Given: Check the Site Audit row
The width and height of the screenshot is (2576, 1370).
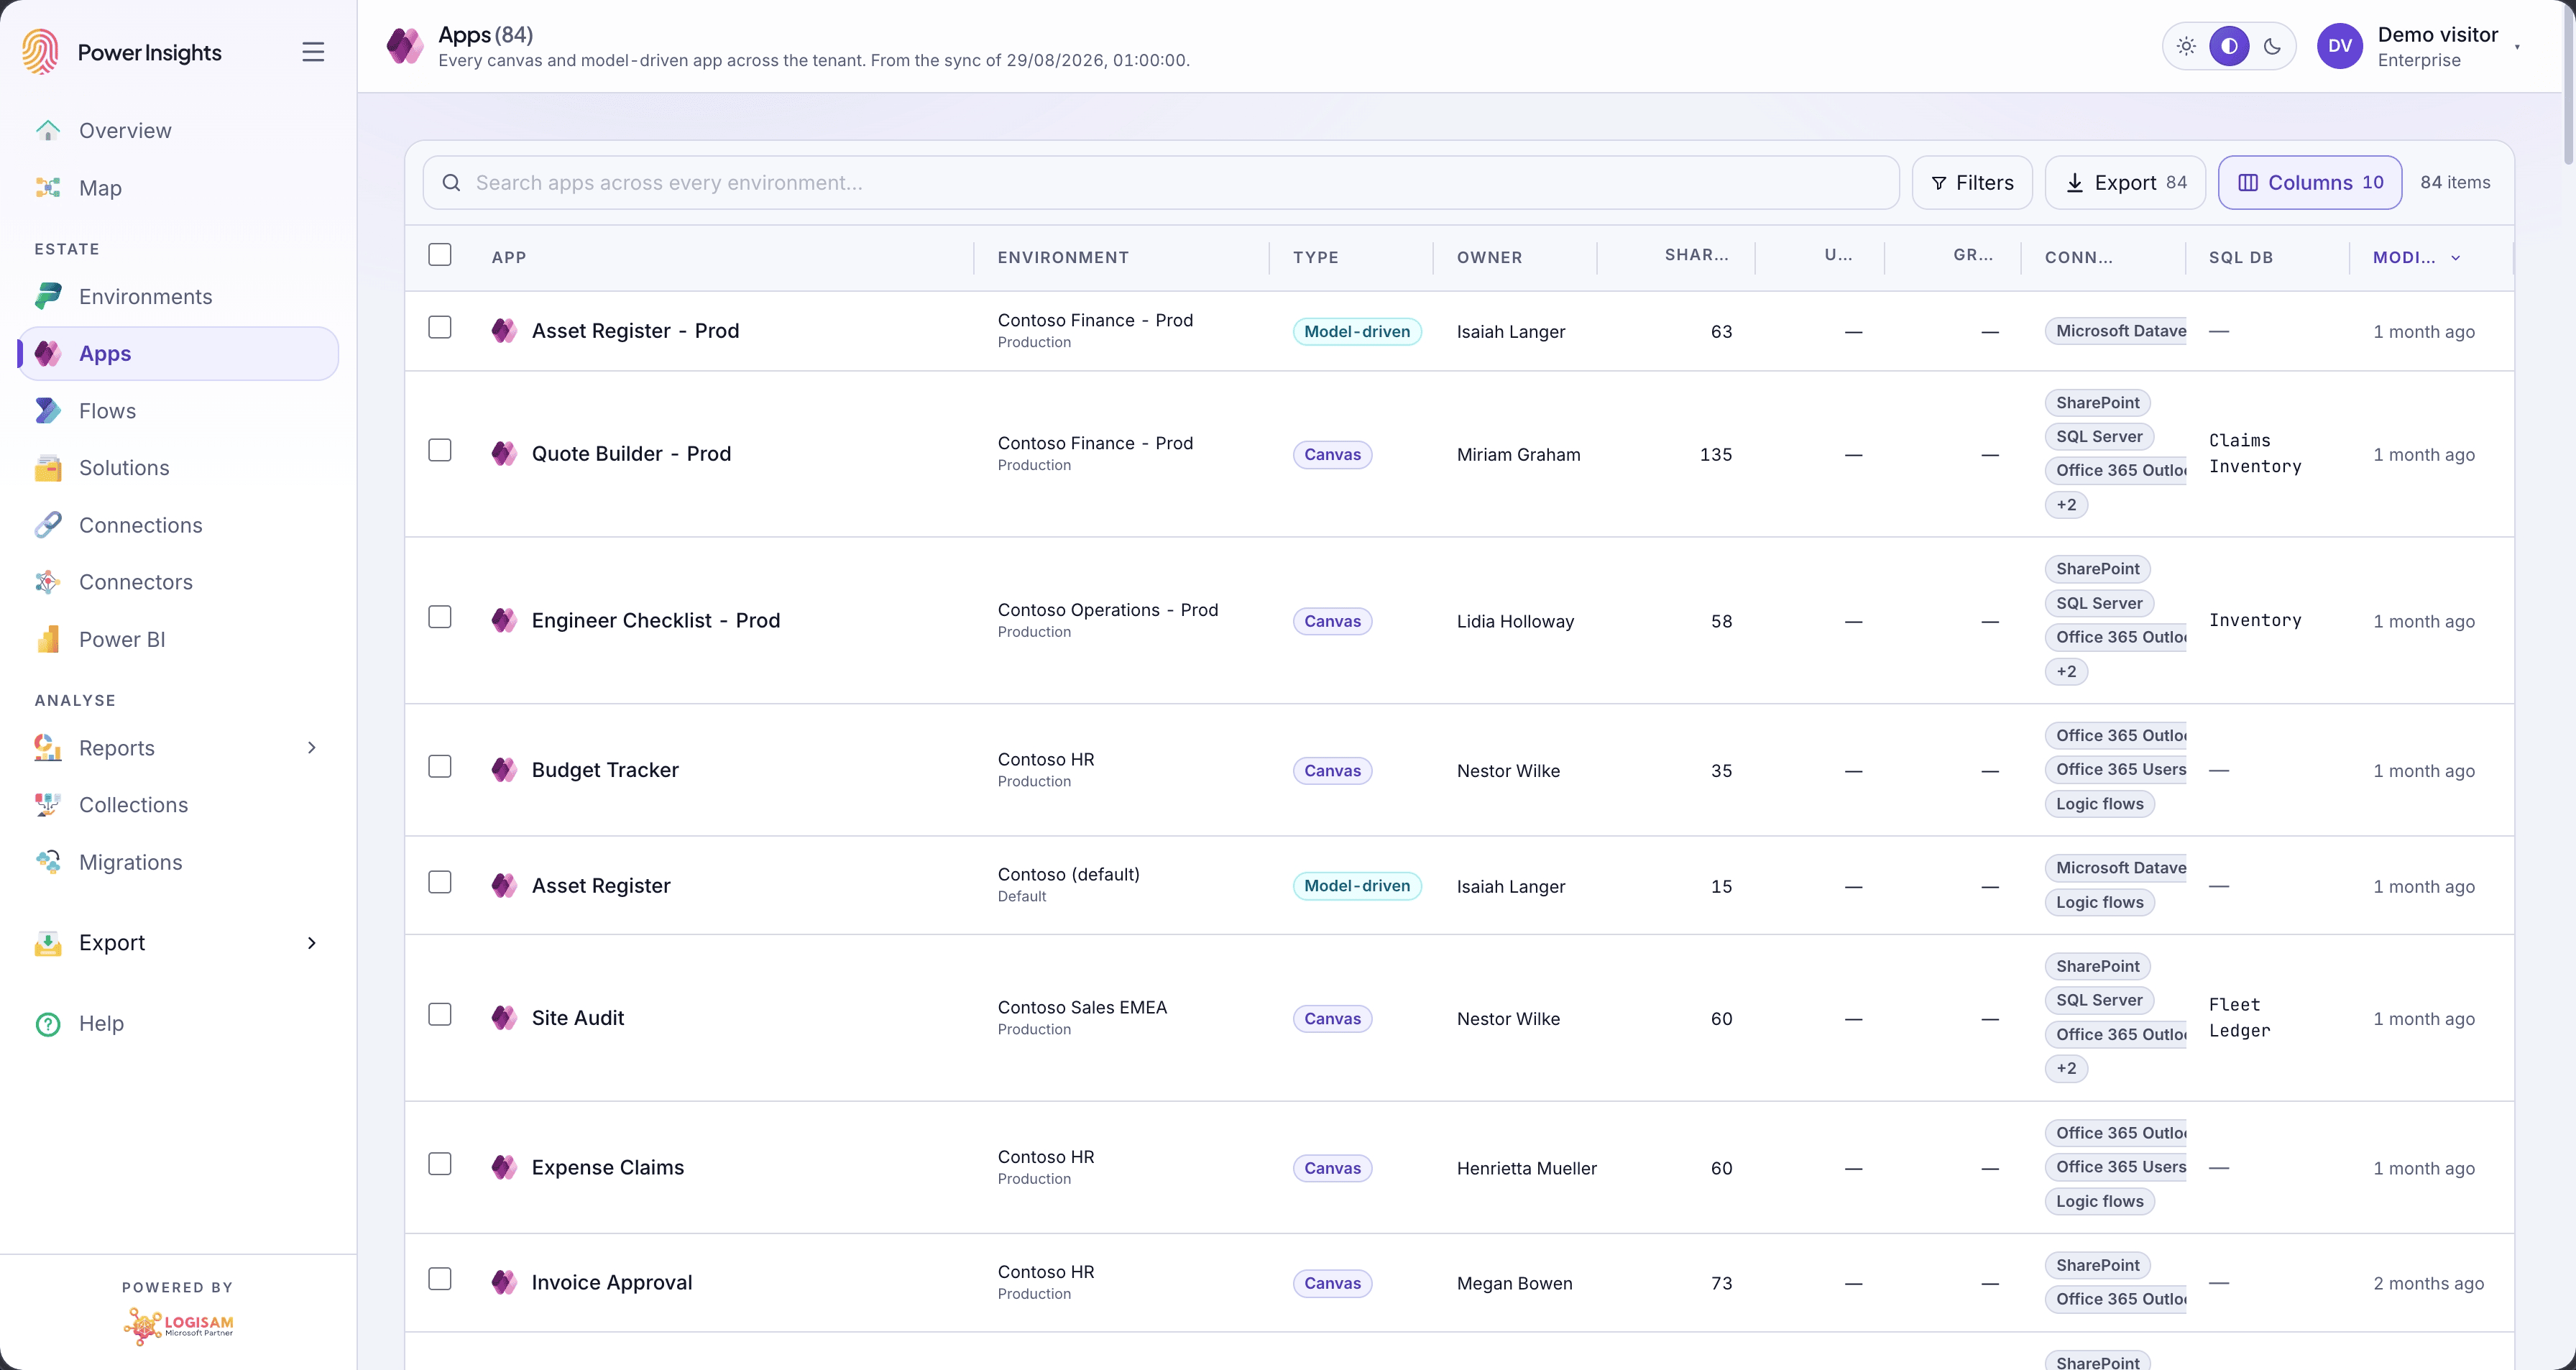Looking at the screenshot, I should click(x=440, y=1015).
